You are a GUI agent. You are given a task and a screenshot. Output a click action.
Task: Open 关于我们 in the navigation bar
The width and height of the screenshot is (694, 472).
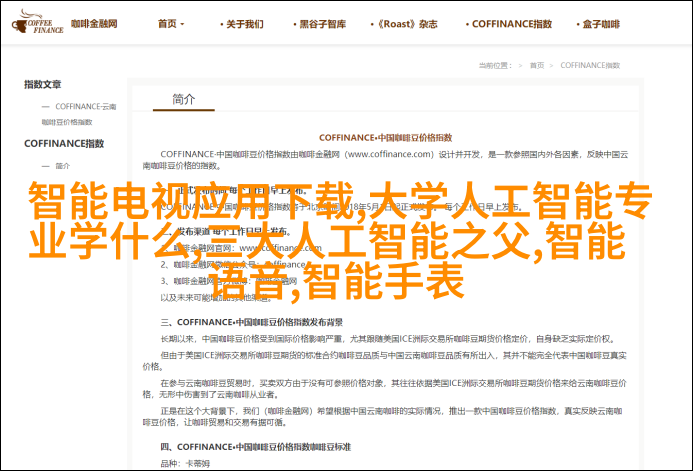(x=242, y=24)
